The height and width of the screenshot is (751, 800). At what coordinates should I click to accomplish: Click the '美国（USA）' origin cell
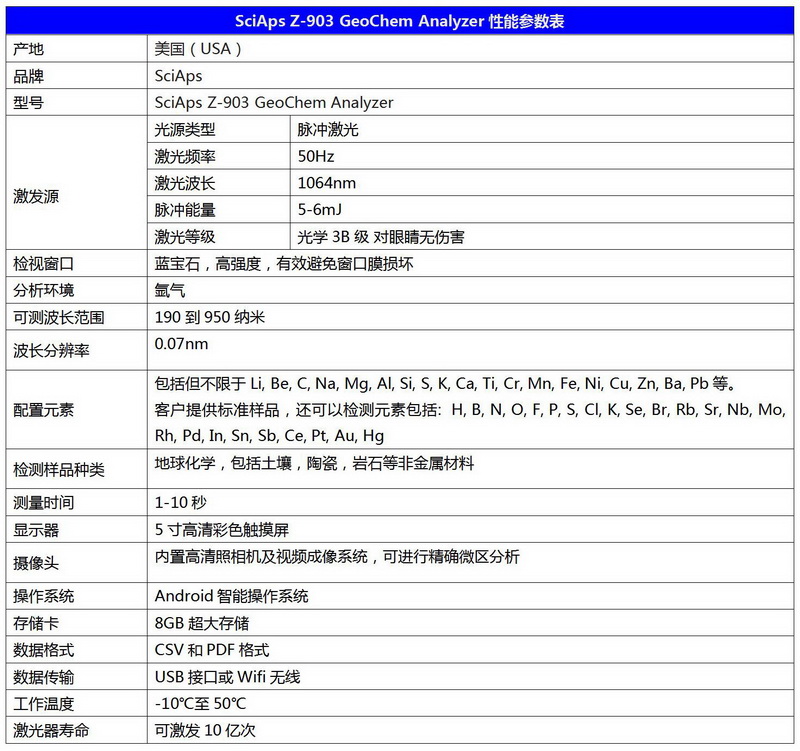click(199, 49)
